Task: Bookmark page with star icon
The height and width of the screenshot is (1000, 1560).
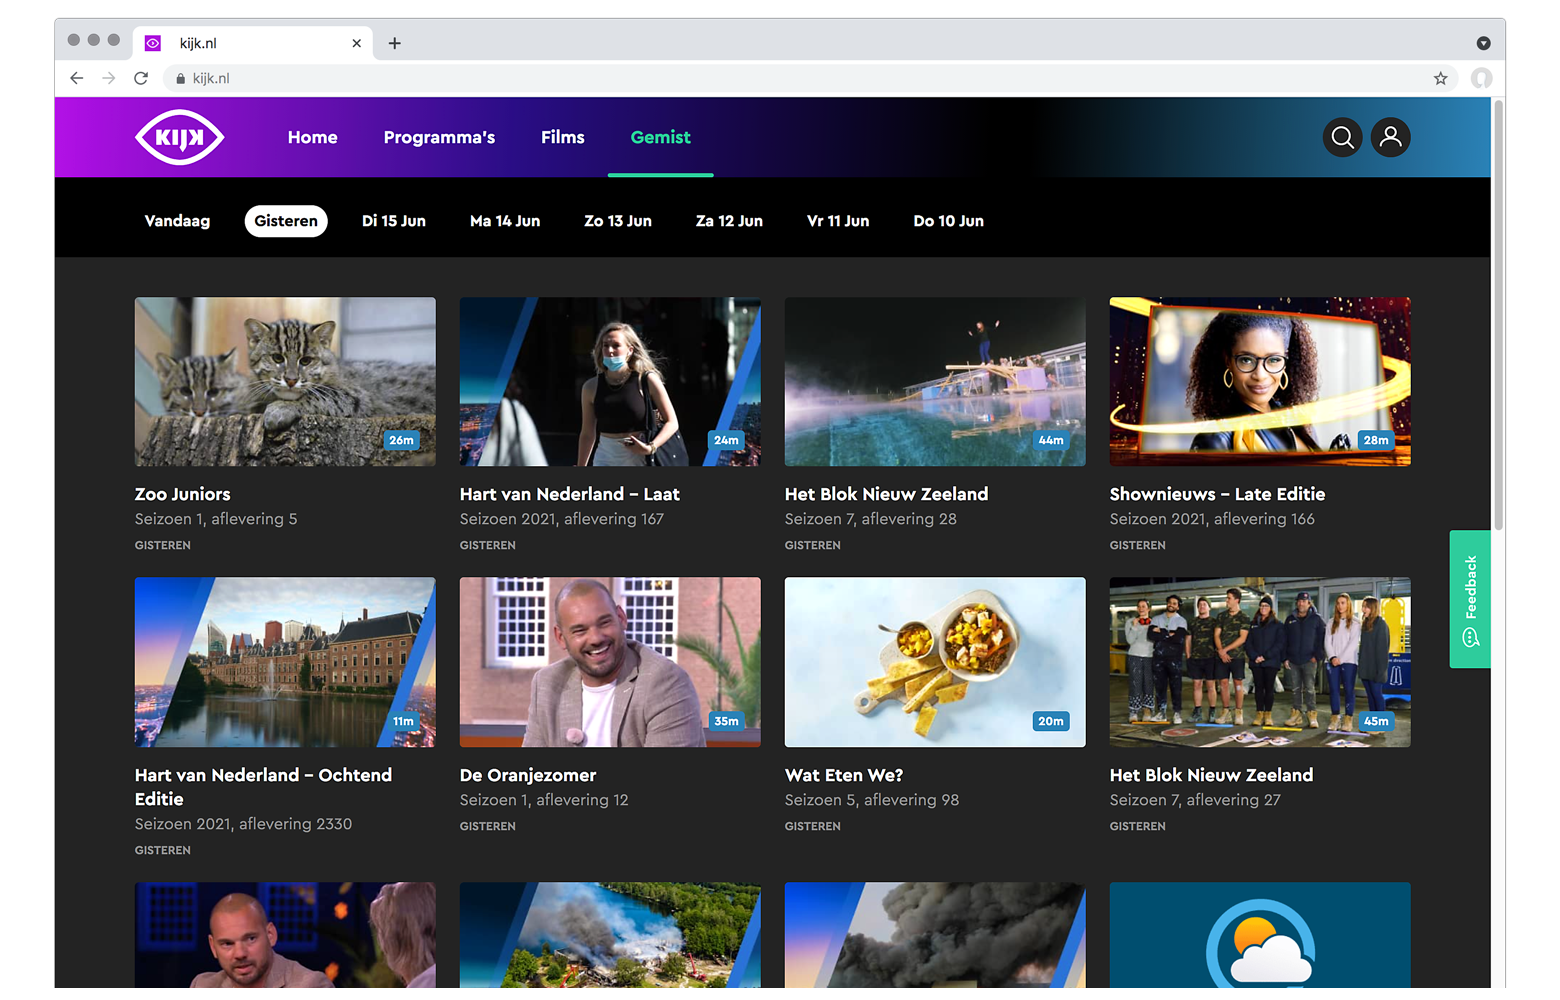Action: [1440, 78]
